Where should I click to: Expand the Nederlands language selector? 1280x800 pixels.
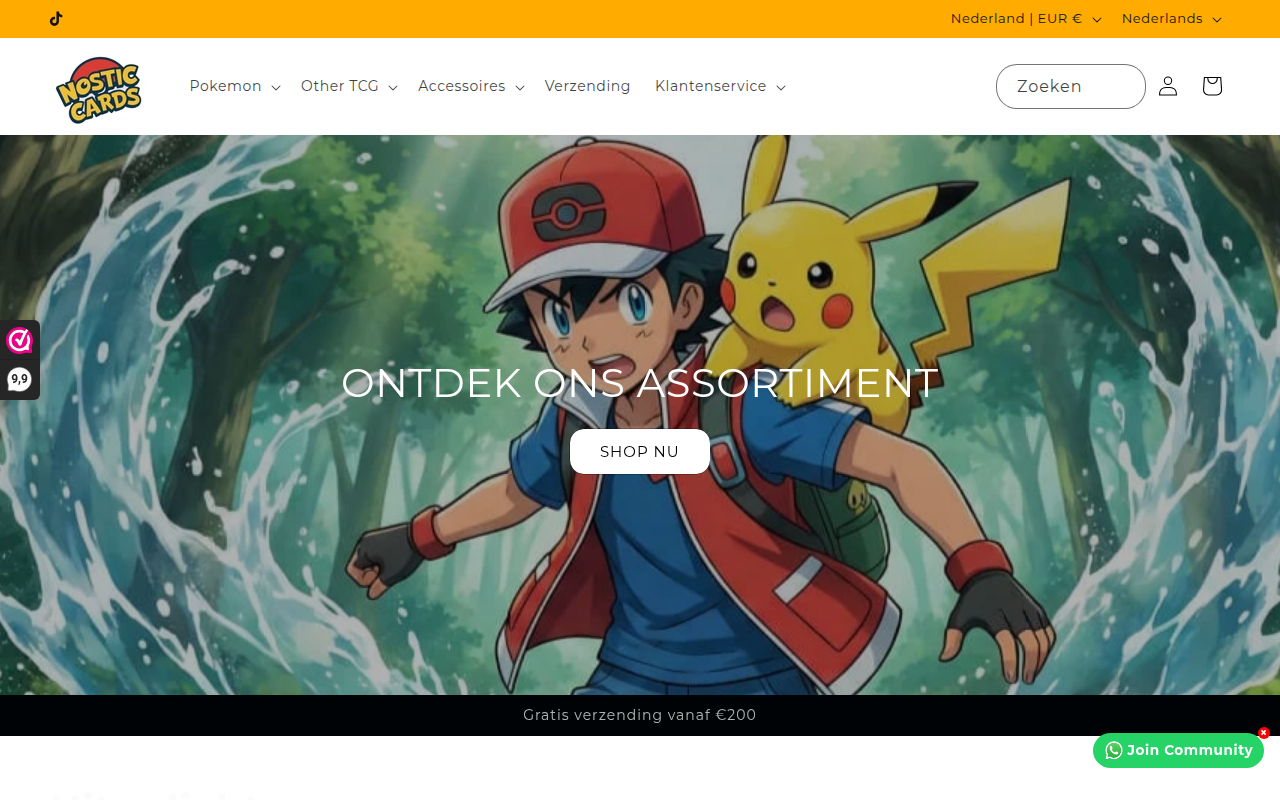tap(1172, 19)
